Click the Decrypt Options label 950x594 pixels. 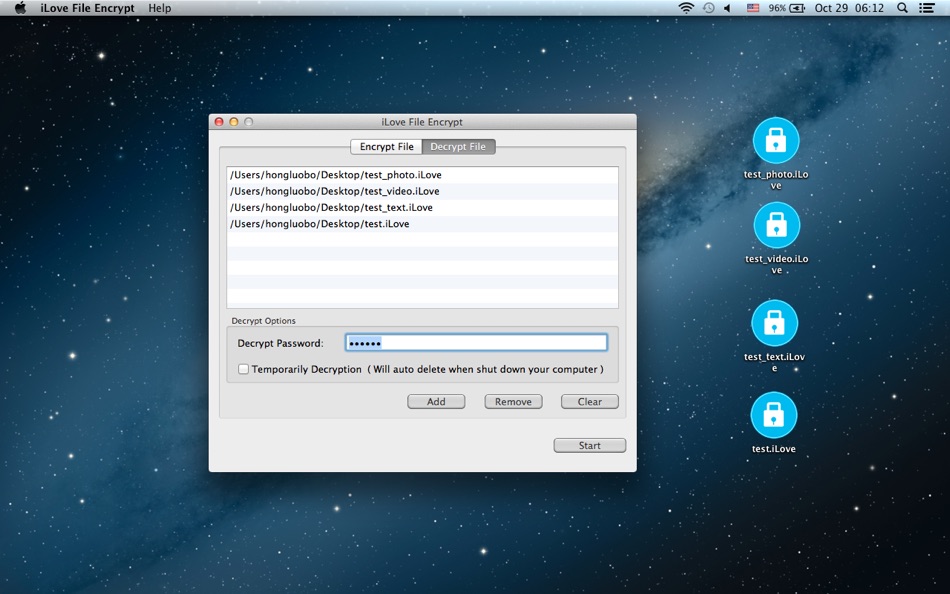pyautogui.click(x=264, y=321)
